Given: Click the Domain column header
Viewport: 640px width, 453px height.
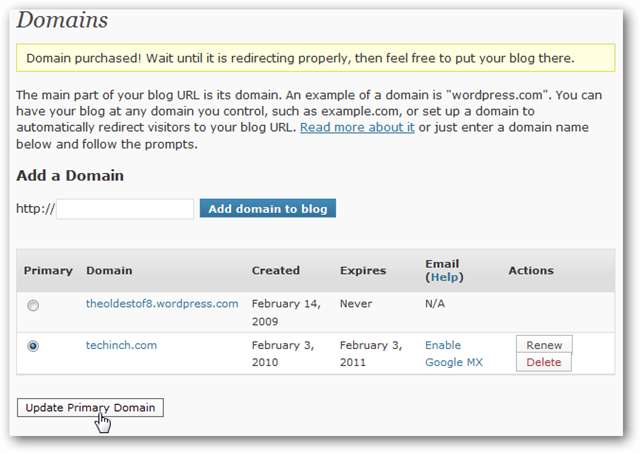Looking at the screenshot, I should point(109,270).
